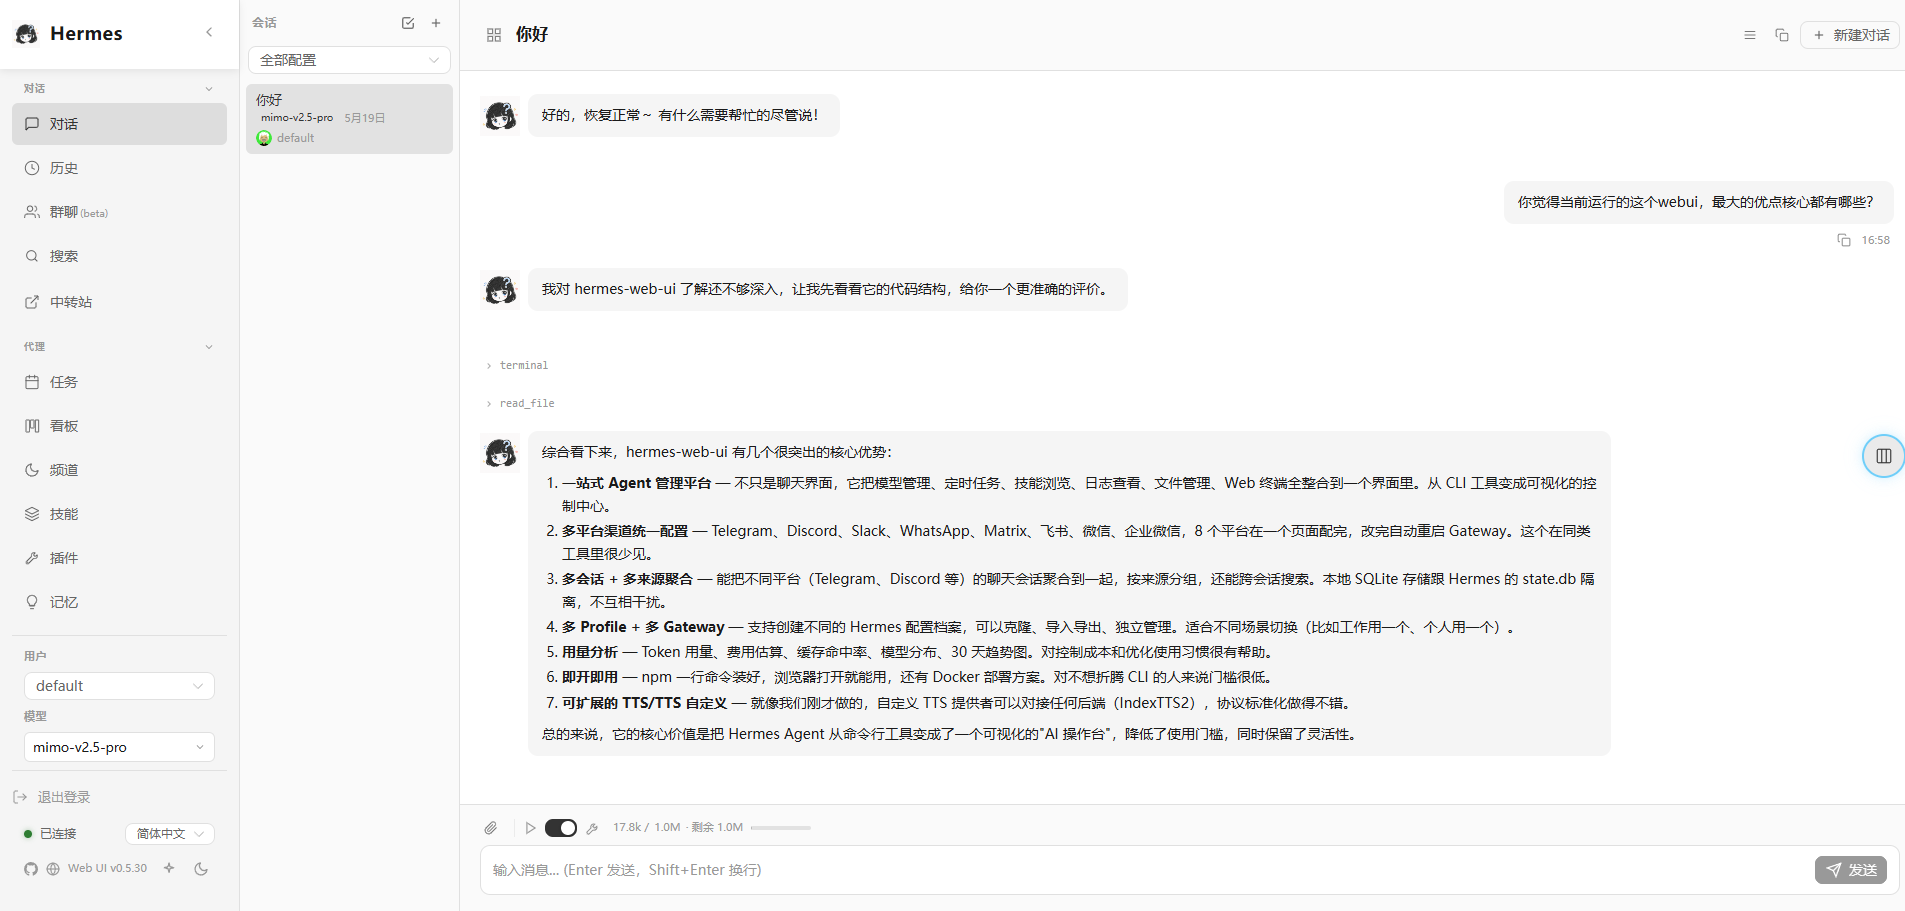The image size is (1905, 911).
Task: Copy the user message sent at 16:58
Action: pos(1844,240)
